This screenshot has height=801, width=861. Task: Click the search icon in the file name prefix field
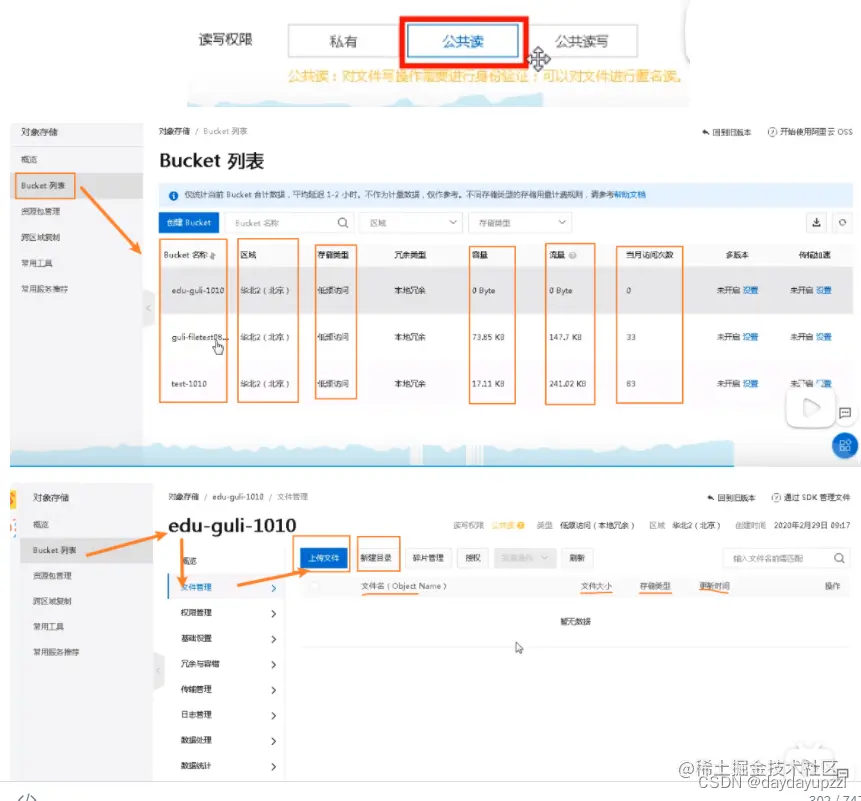[x=839, y=558]
